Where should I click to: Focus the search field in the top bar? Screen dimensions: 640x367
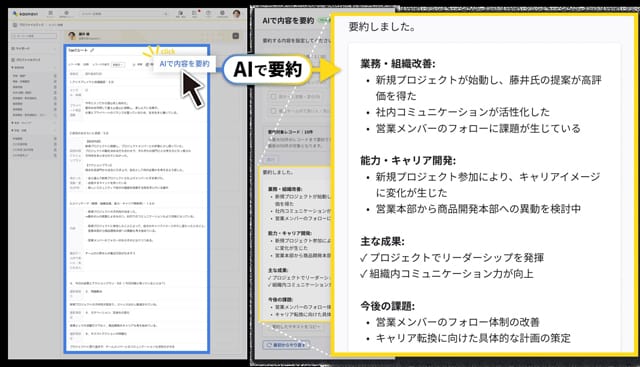[124, 14]
